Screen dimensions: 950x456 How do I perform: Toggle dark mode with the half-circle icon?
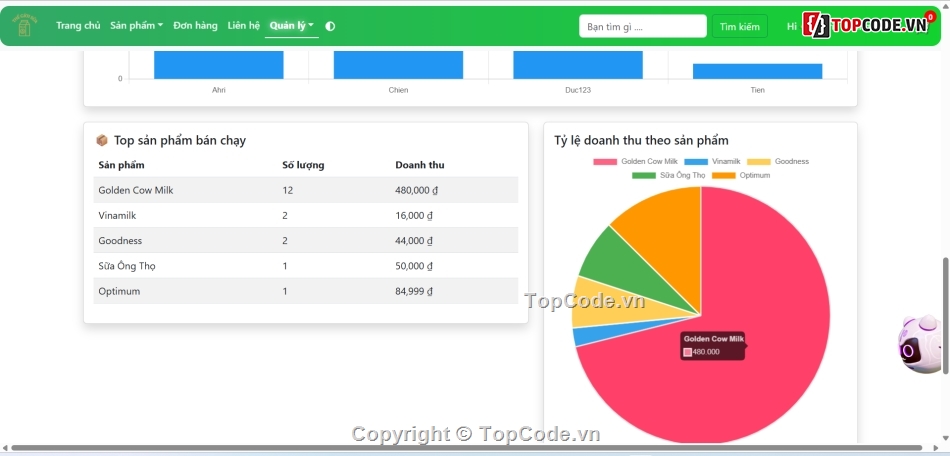[x=331, y=26]
